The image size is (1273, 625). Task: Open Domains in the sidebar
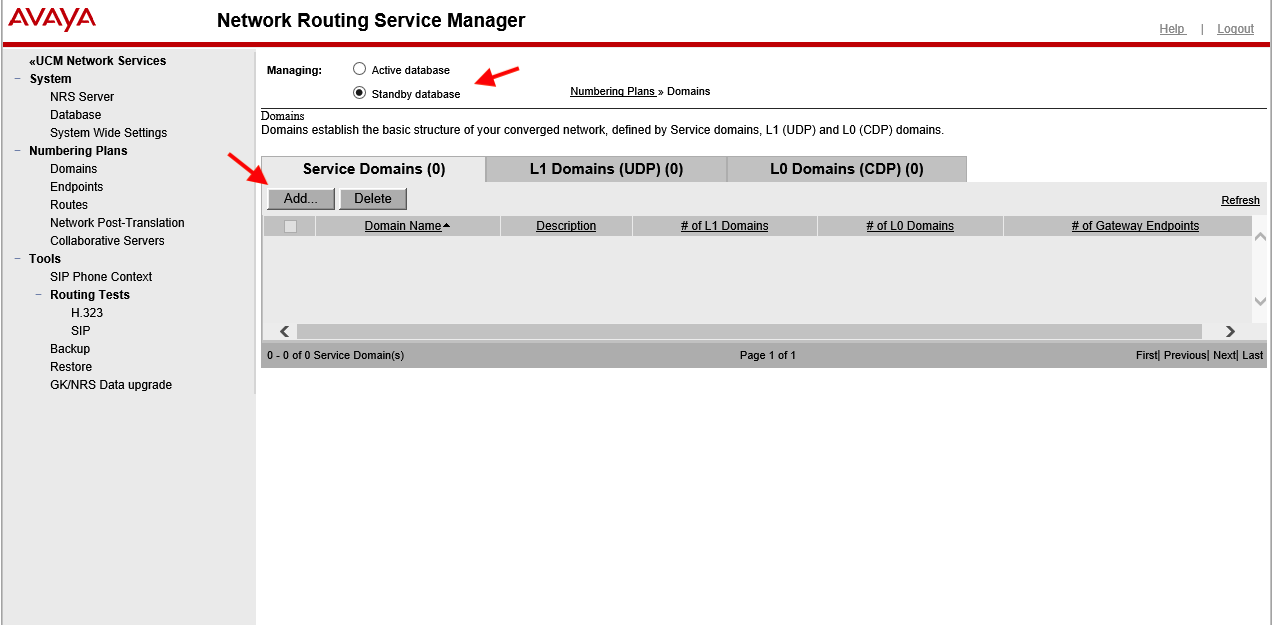(74, 169)
